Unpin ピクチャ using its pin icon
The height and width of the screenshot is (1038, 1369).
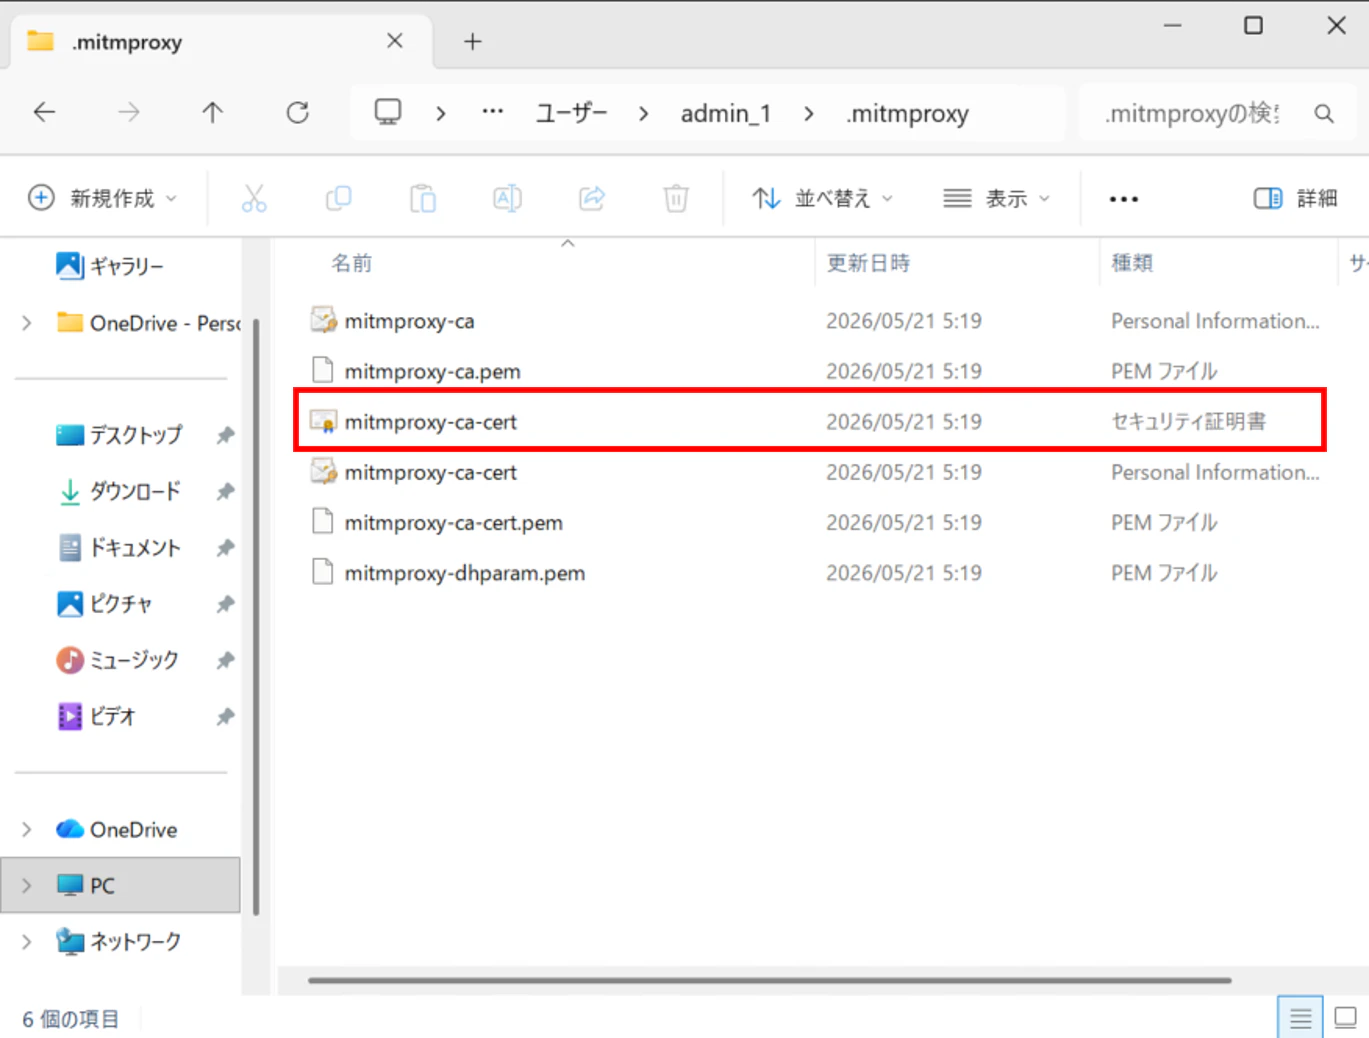(x=226, y=604)
